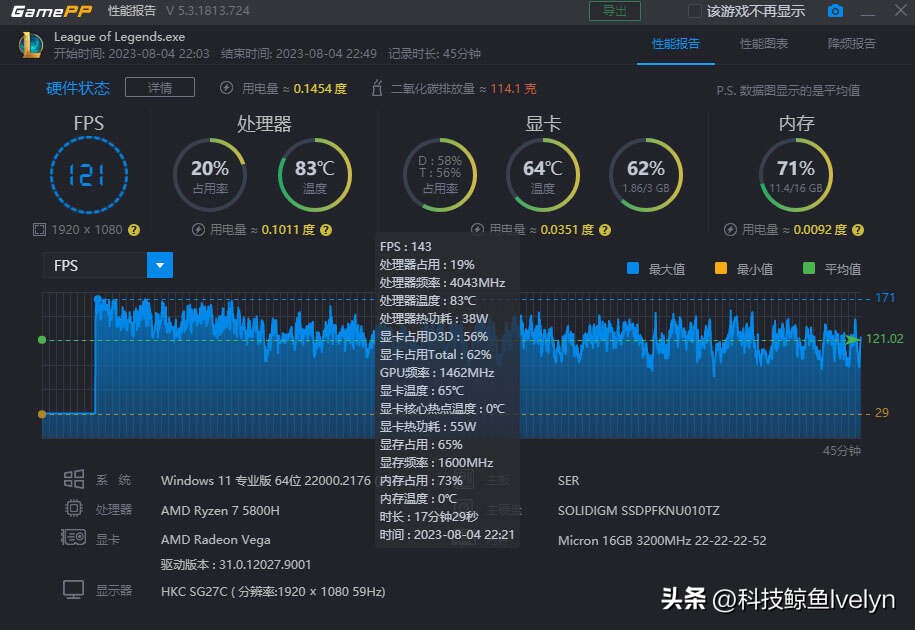This screenshot has height=630, width=915.
Task: Switch to the 降频报告 tab
Action: (851, 45)
